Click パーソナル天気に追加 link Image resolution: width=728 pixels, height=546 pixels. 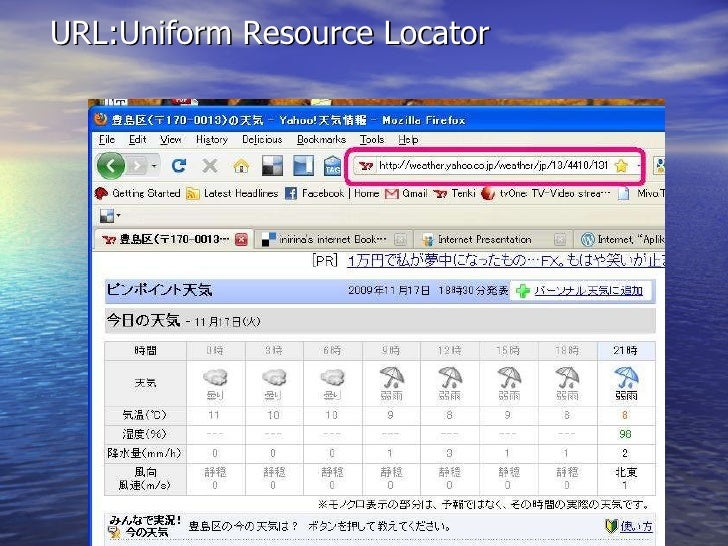tap(589, 291)
